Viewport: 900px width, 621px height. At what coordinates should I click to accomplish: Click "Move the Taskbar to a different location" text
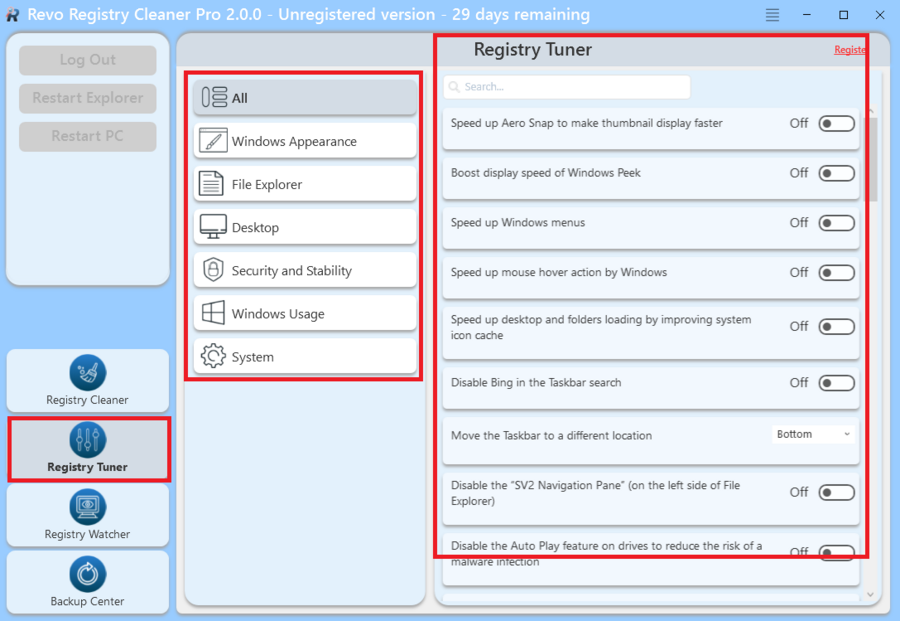(551, 436)
